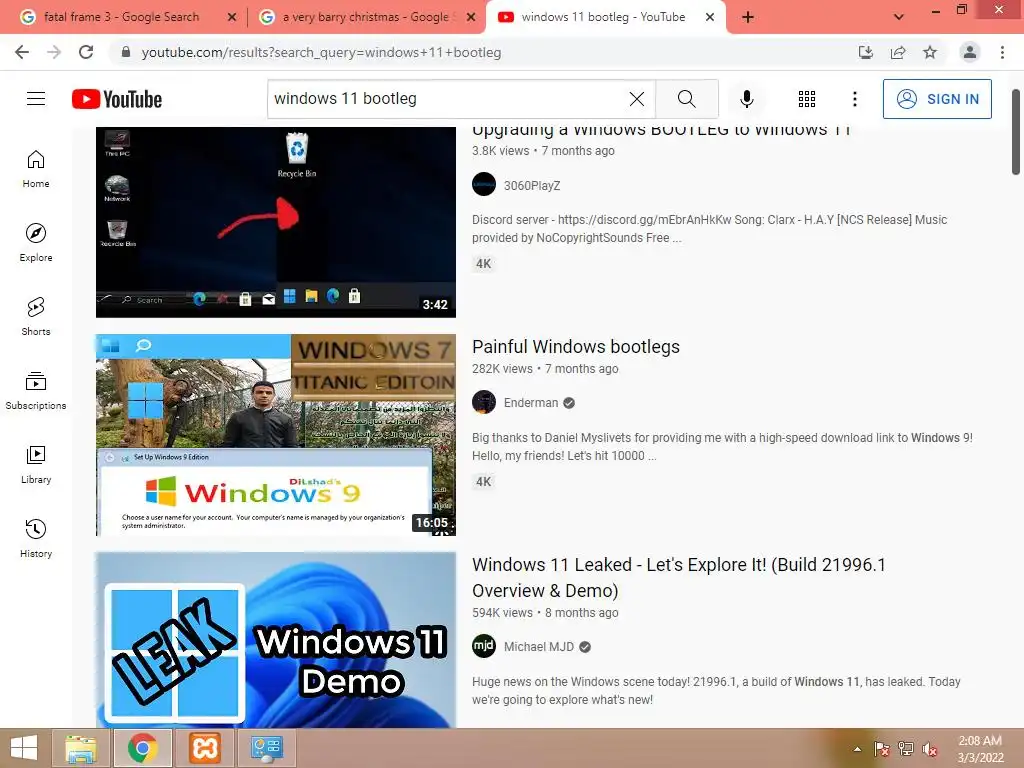Show hidden system tray icons arrow

point(857,749)
